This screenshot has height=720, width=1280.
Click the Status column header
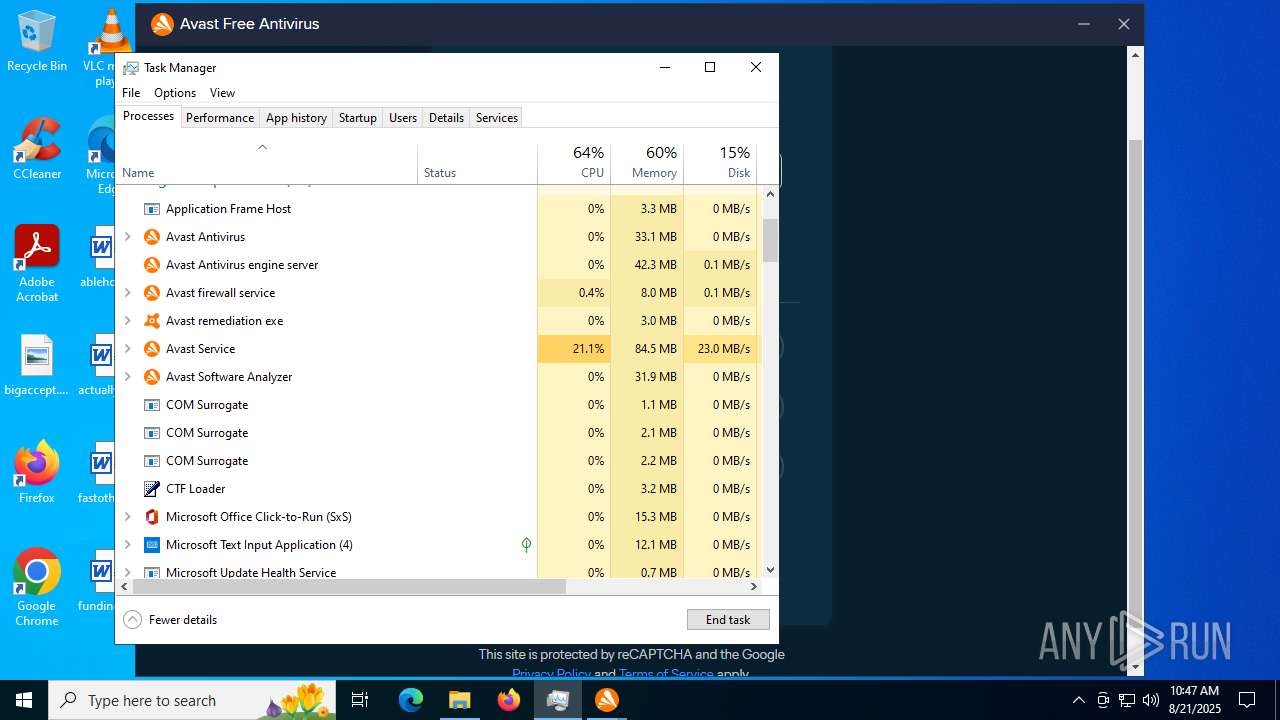pos(477,164)
